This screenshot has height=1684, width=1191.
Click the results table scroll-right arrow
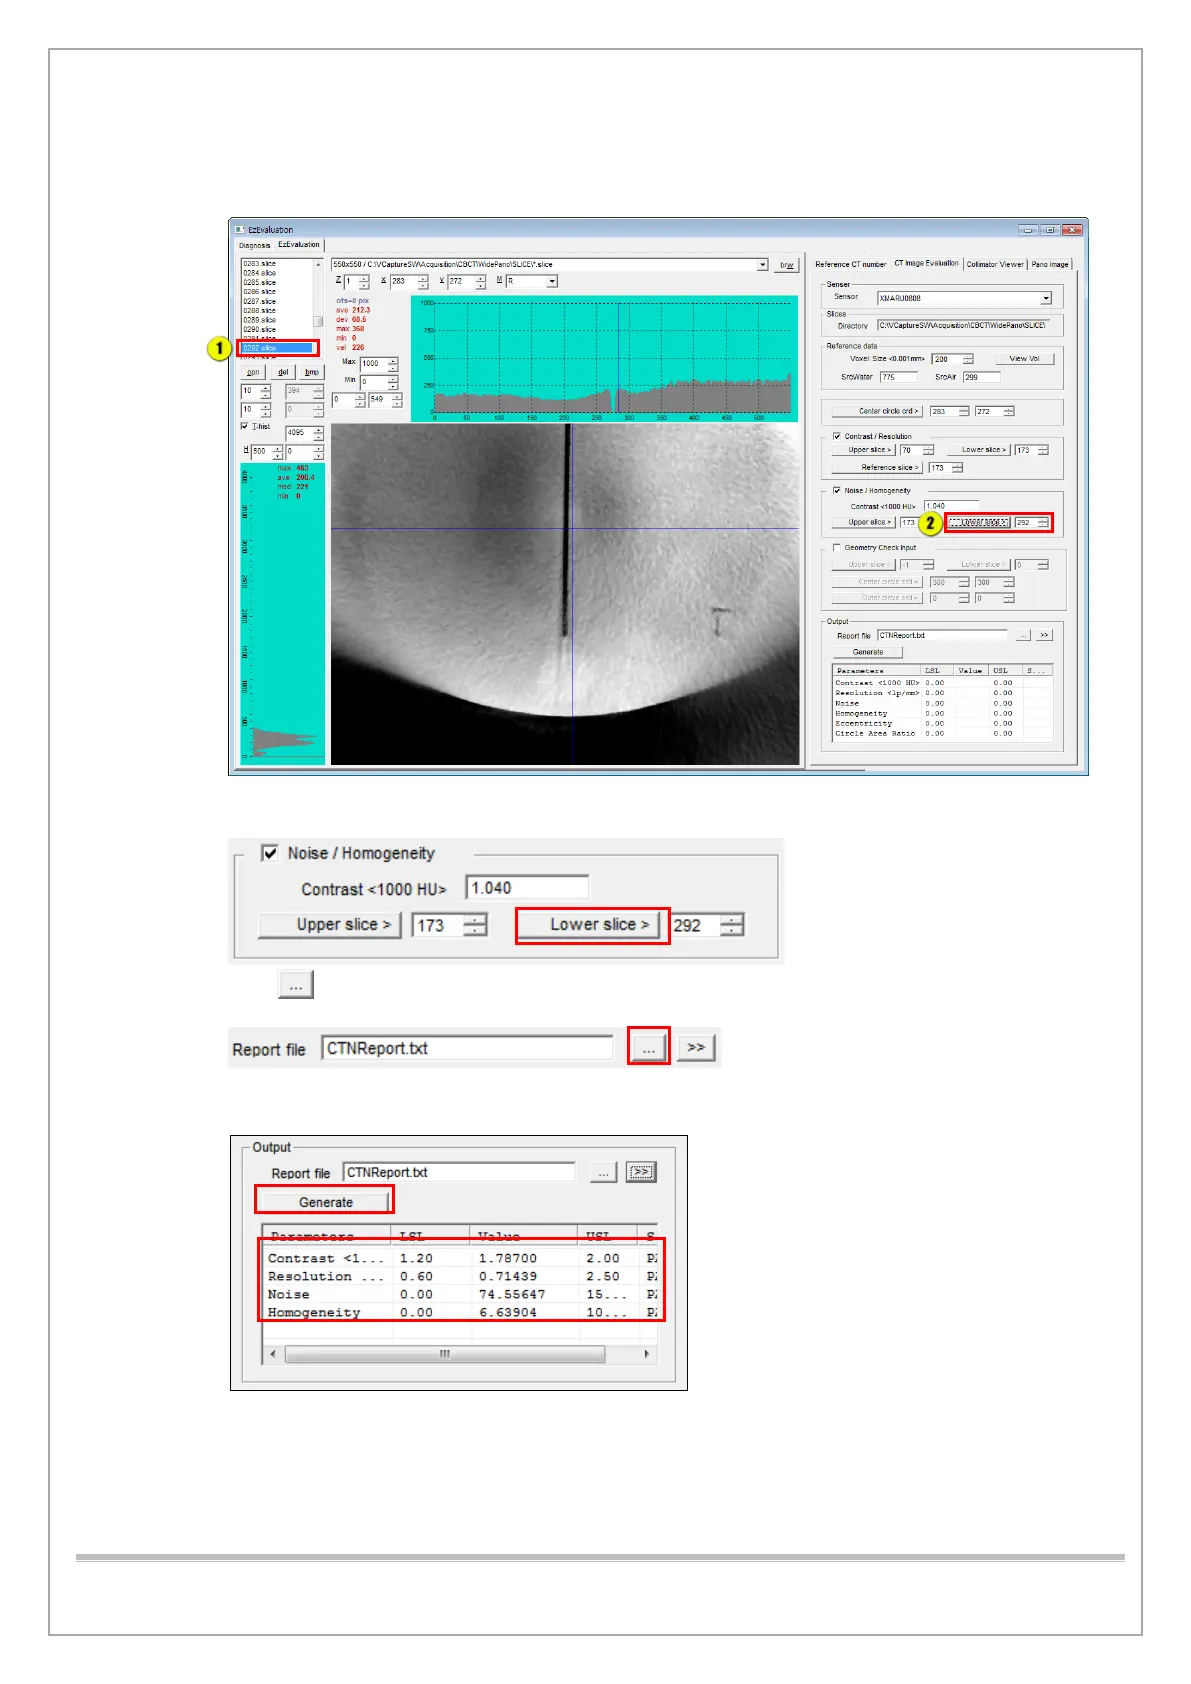pos(647,1354)
